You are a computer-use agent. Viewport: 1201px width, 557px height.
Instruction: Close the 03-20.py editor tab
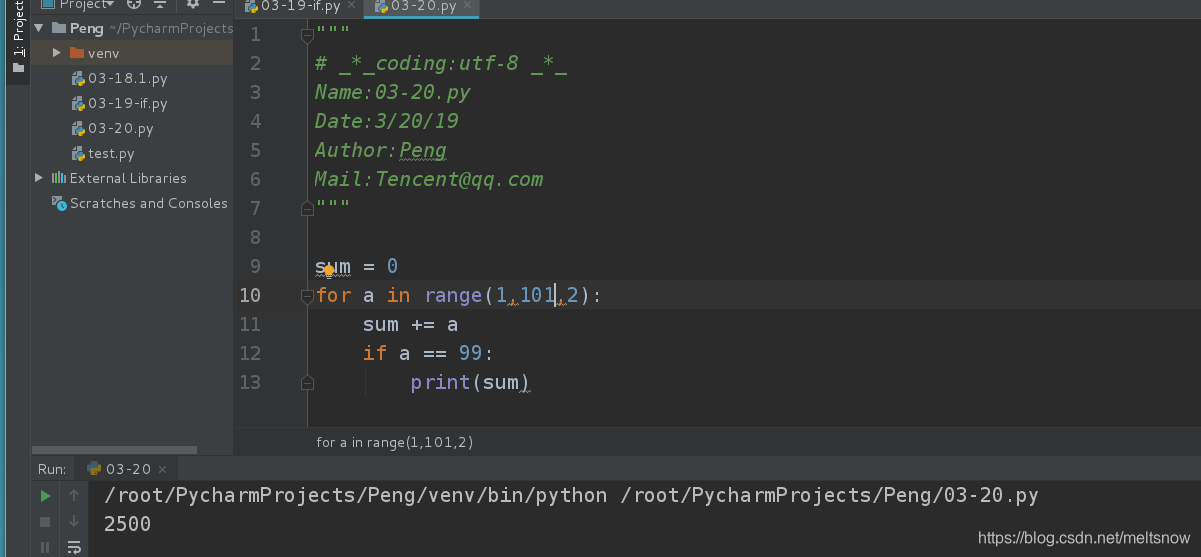point(469,6)
